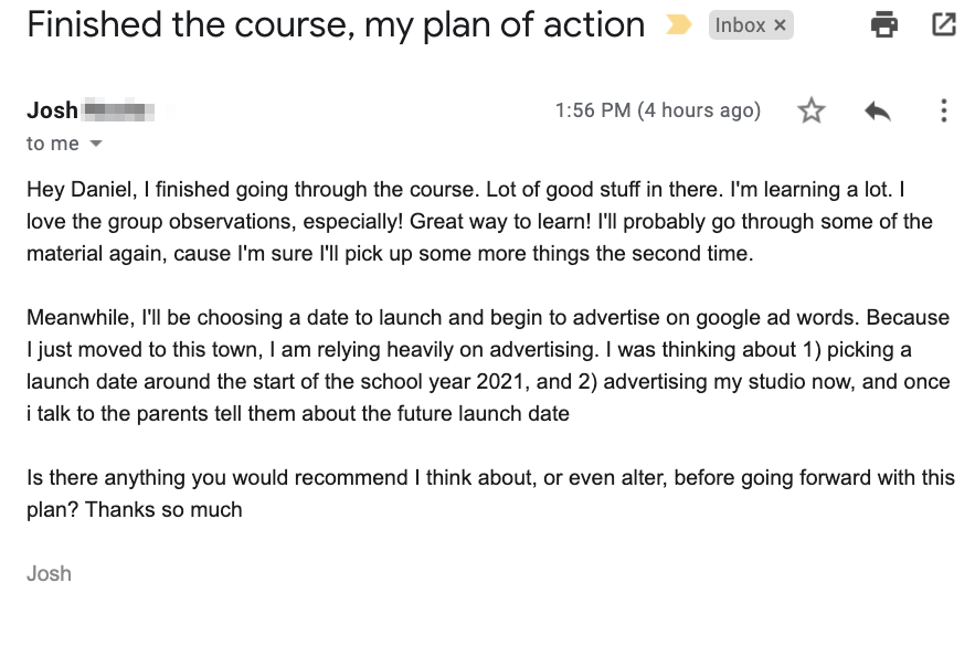This screenshot has height=647, width=977.
Task: Star the message from Josh
Action: [811, 111]
